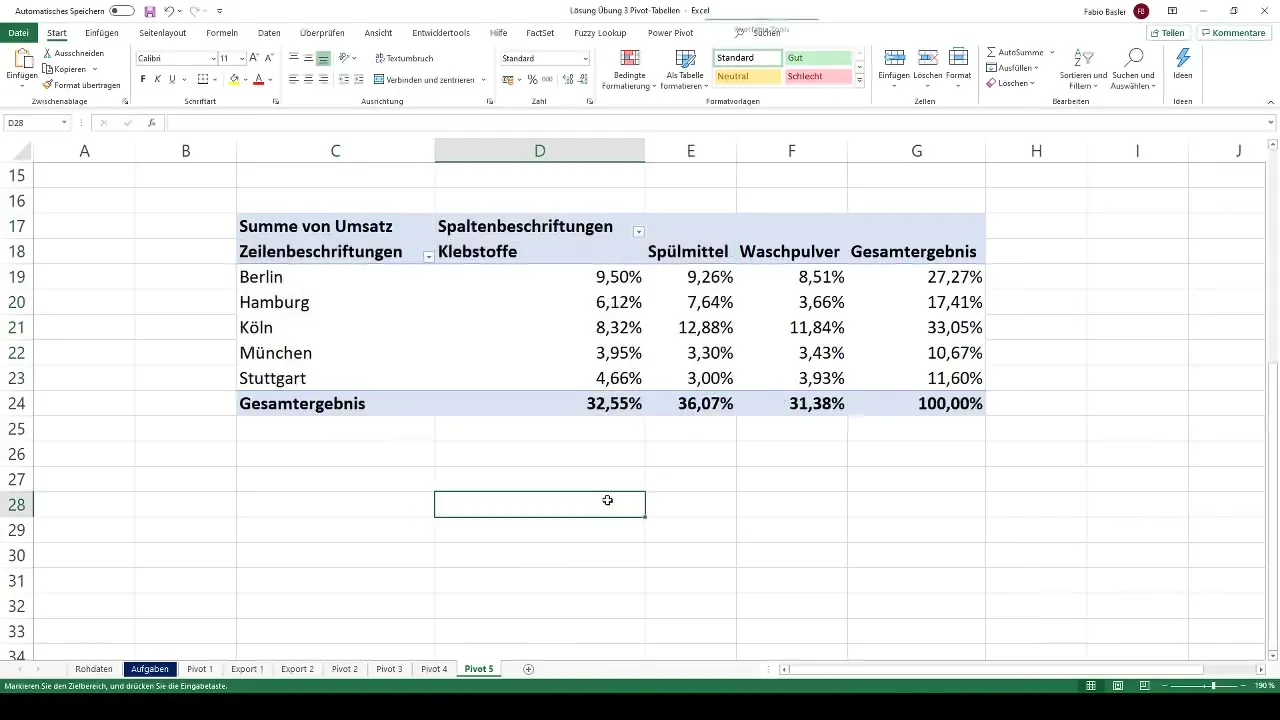
Task: Apply red font color A swatch
Action: (x=258, y=79)
